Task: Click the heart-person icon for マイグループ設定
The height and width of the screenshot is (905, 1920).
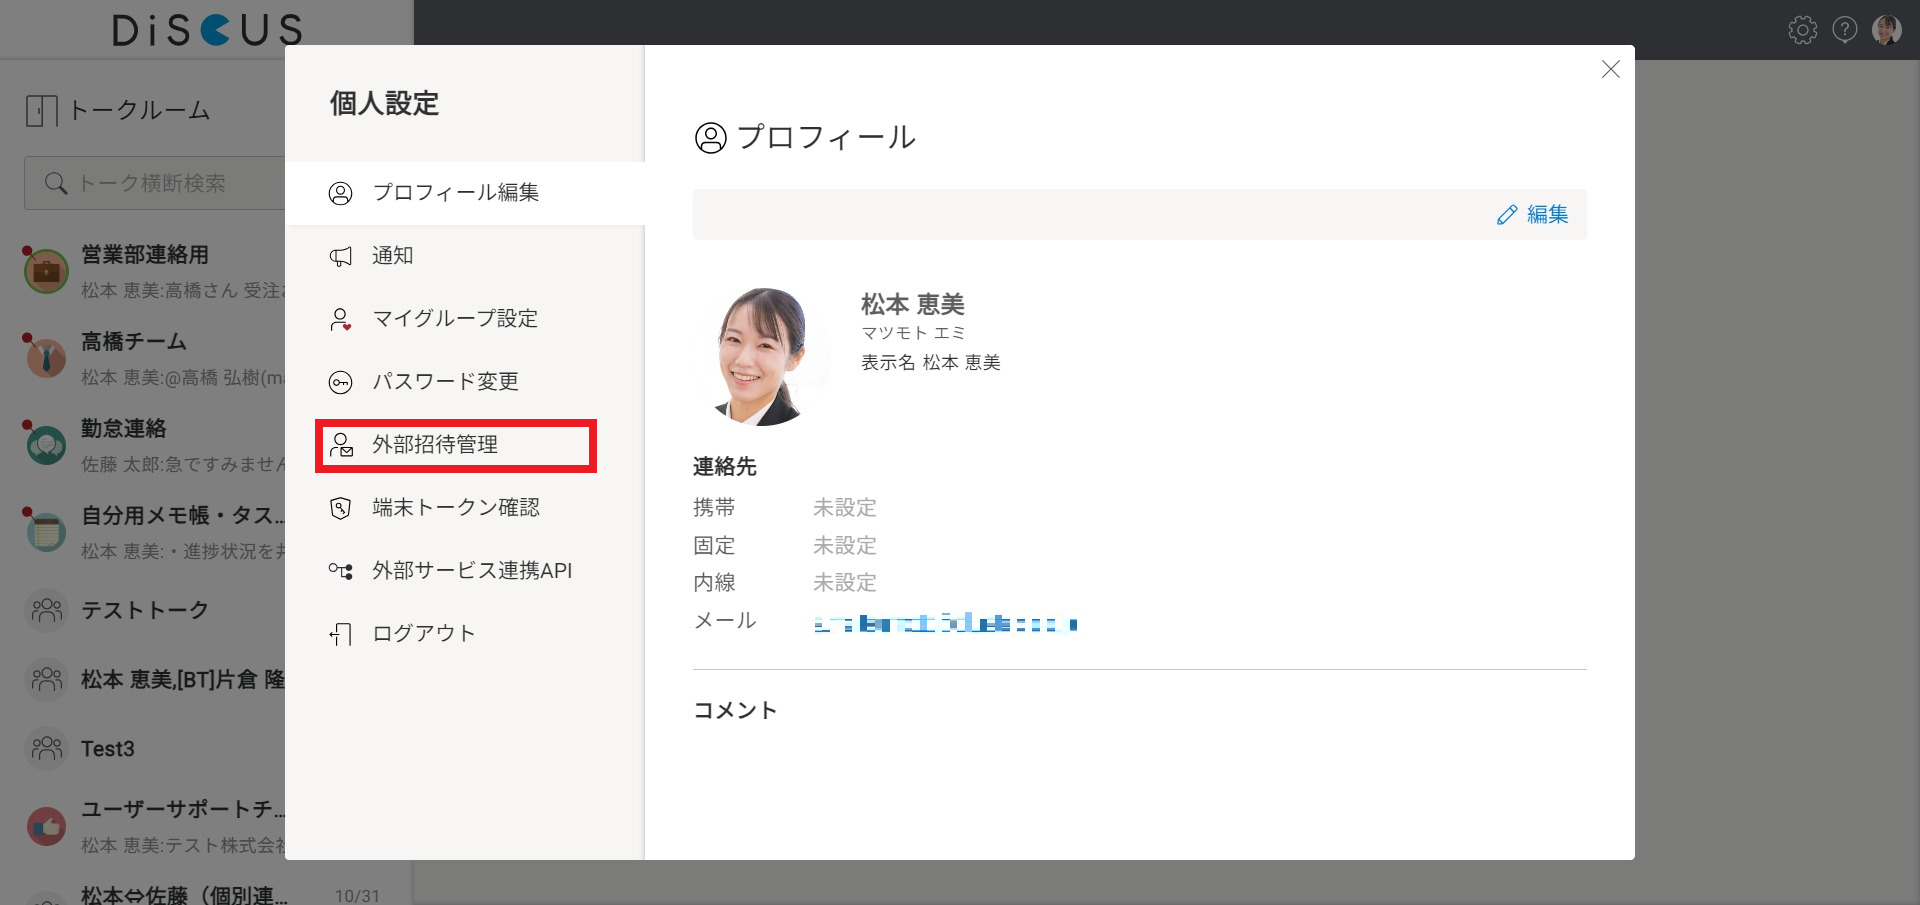Action: pos(341,319)
